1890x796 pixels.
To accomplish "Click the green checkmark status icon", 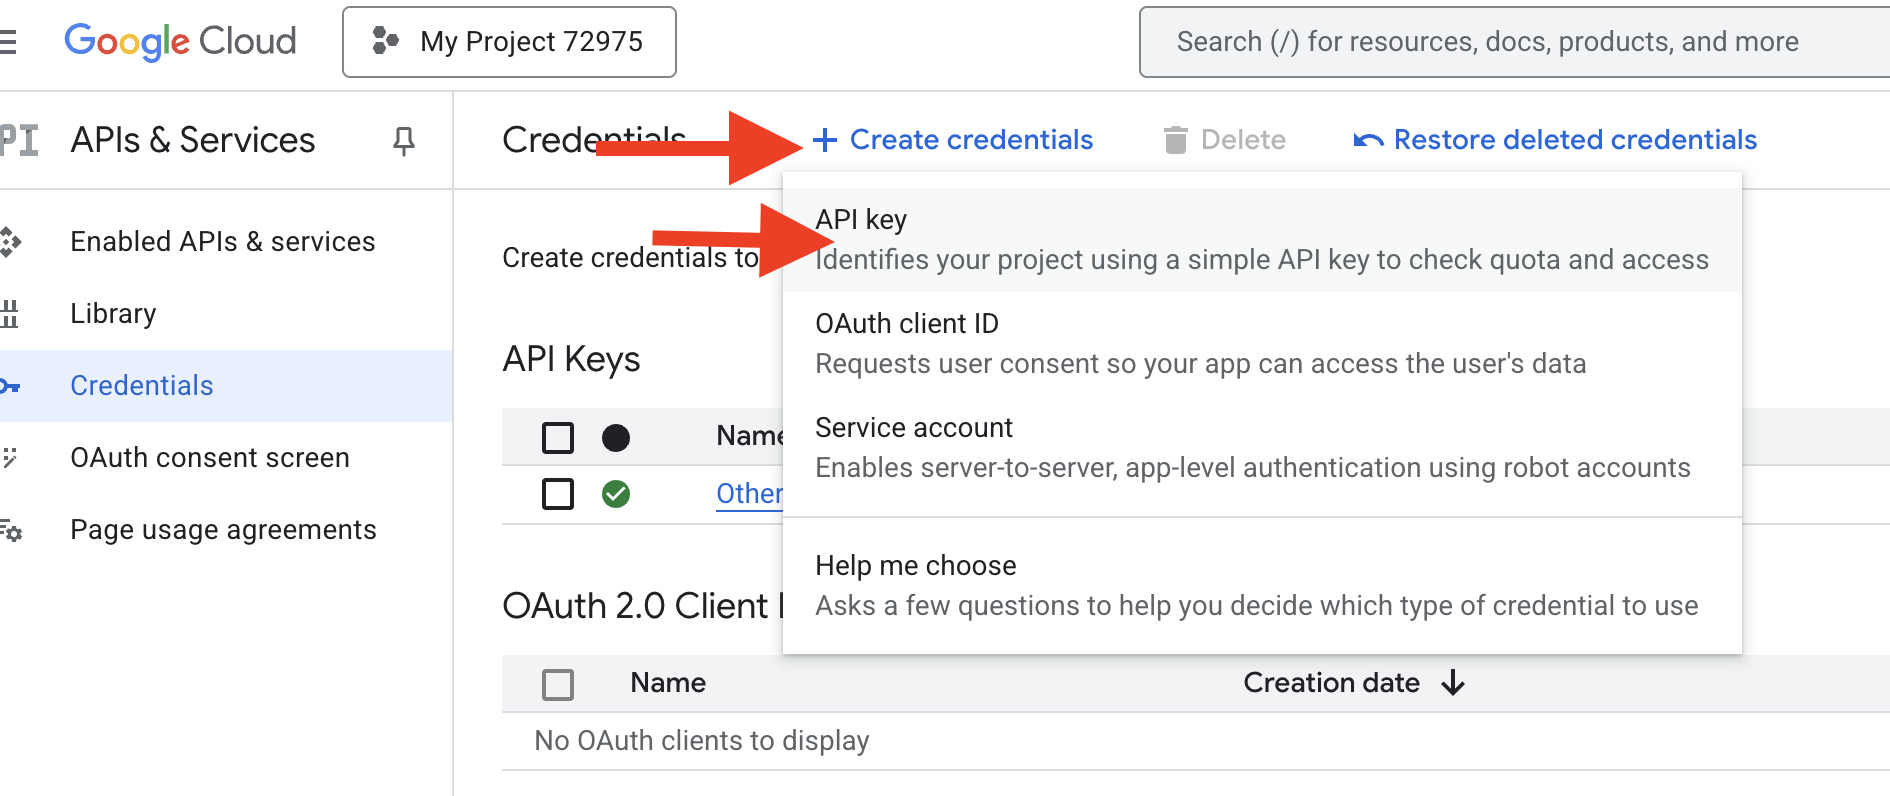I will click(616, 494).
